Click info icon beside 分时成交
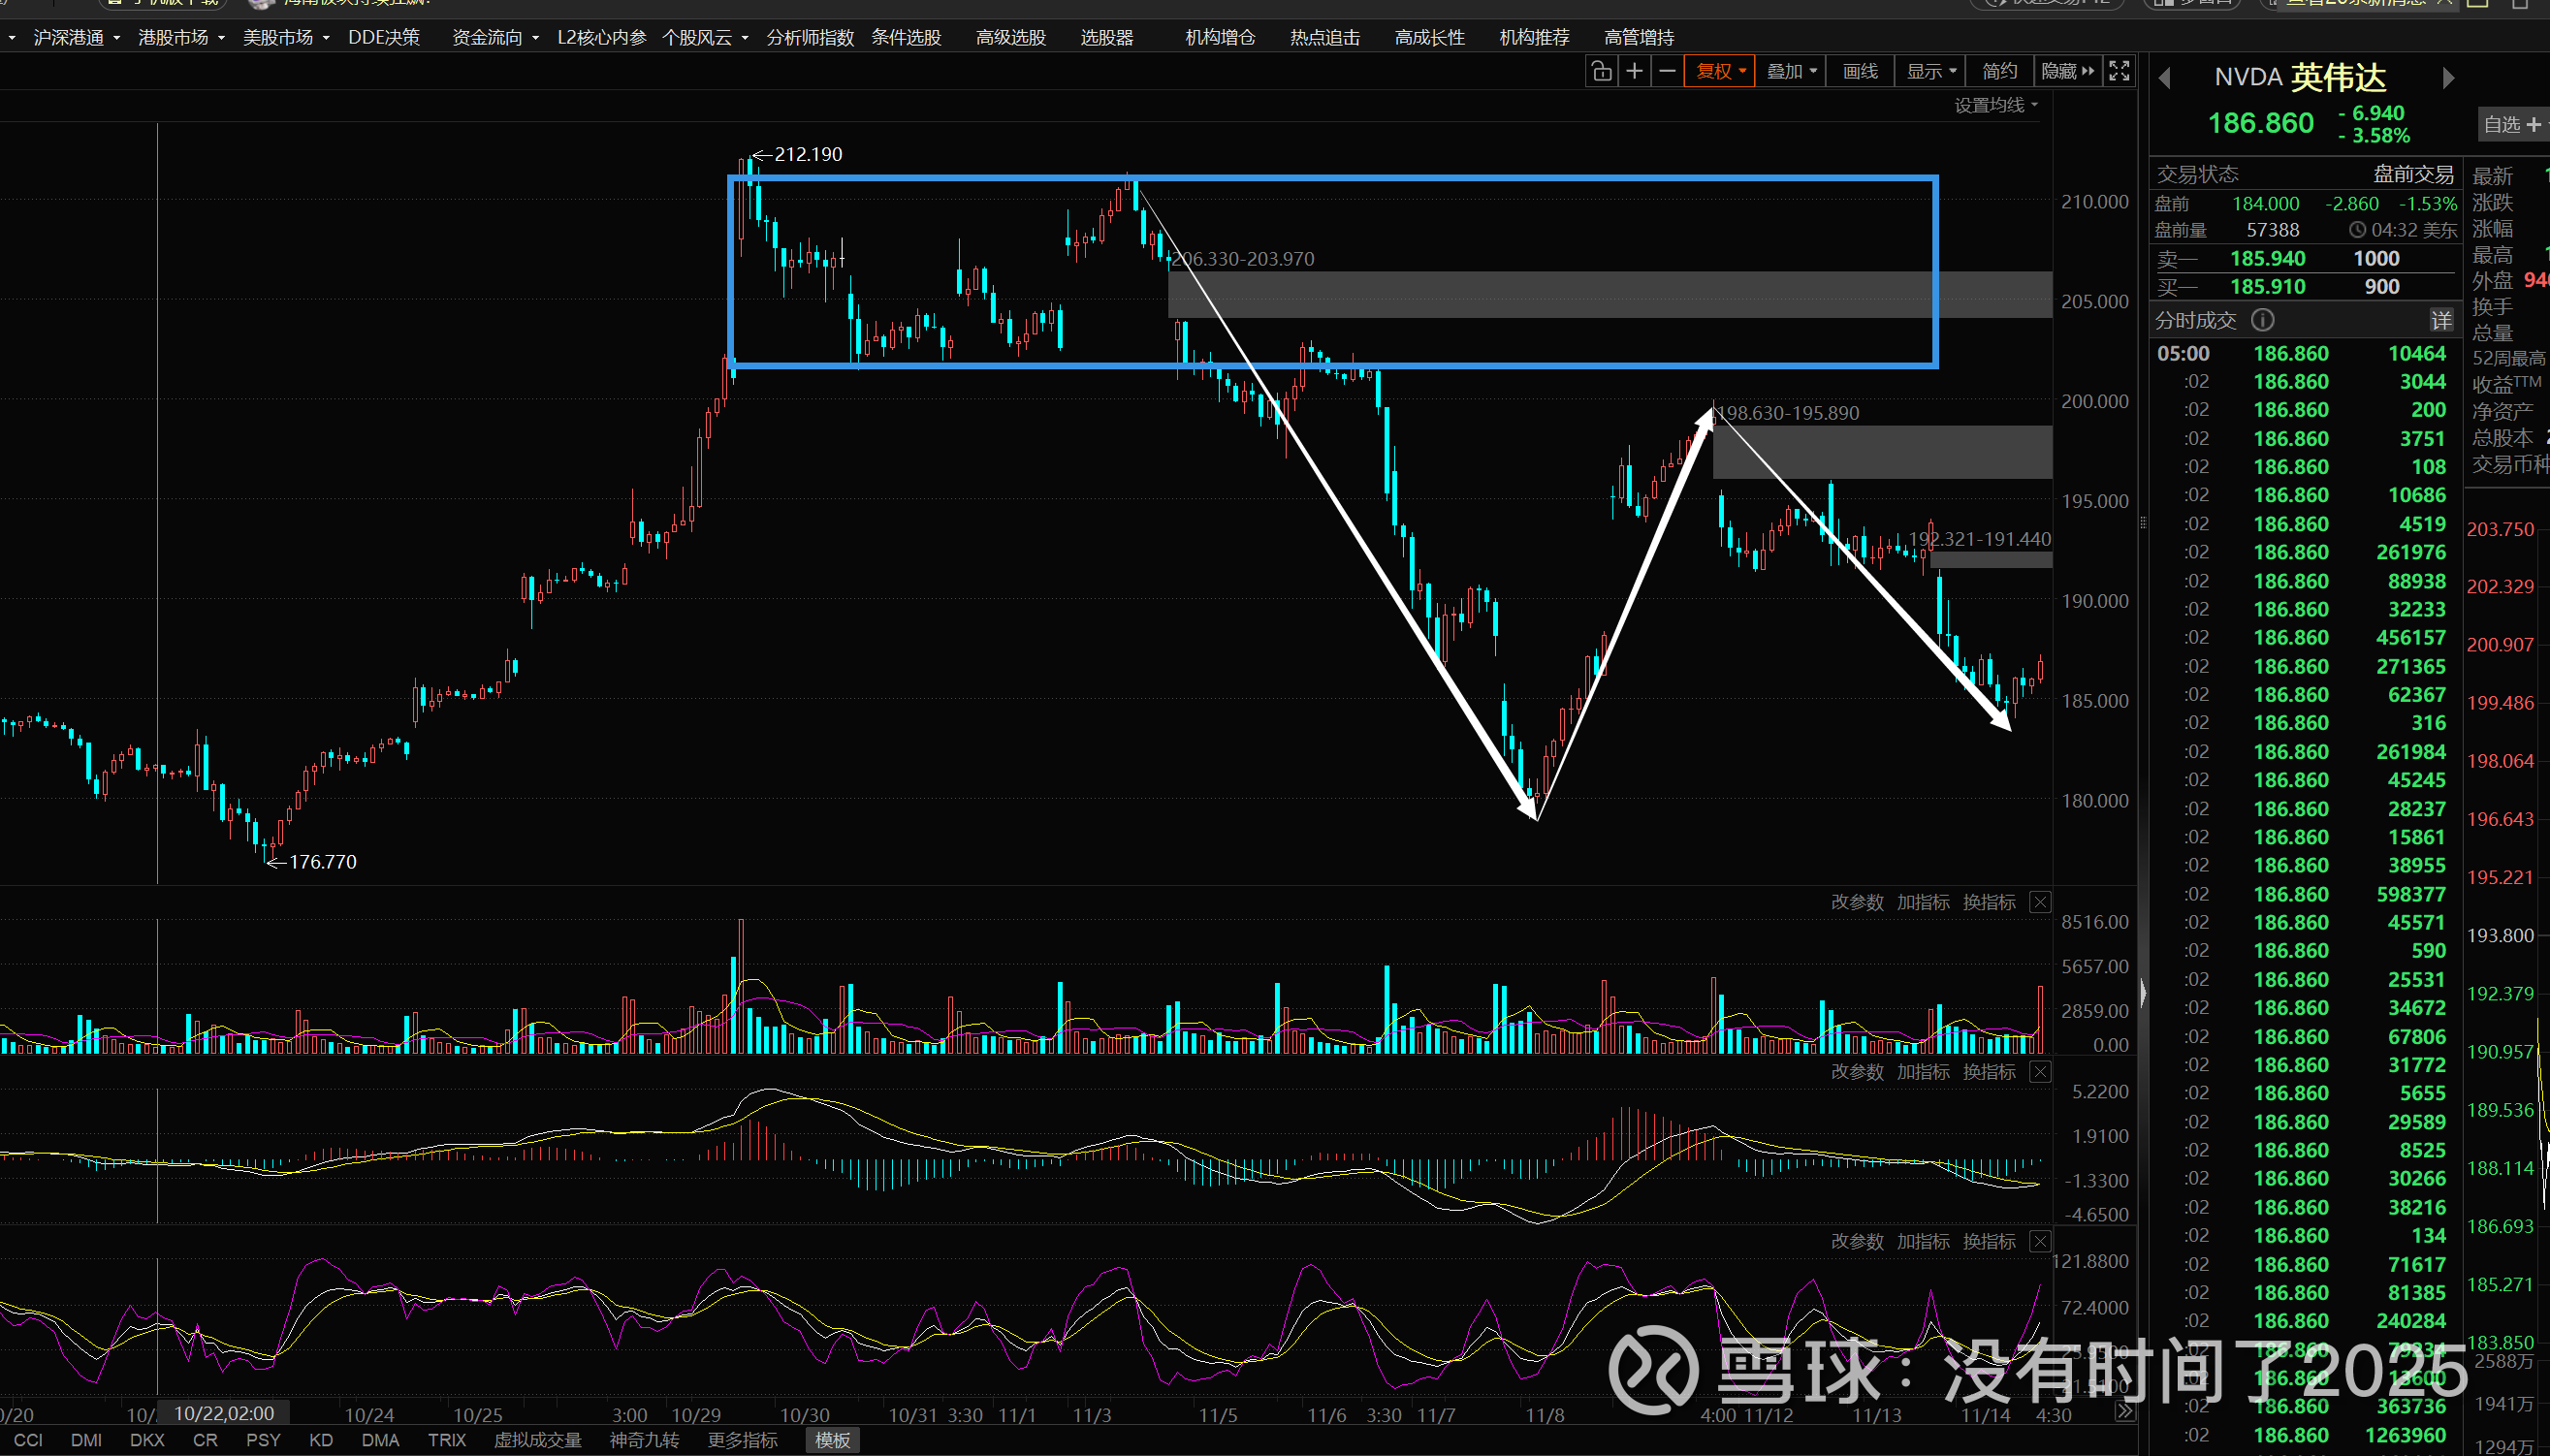2550x1456 pixels. [x=2262, y=320]
